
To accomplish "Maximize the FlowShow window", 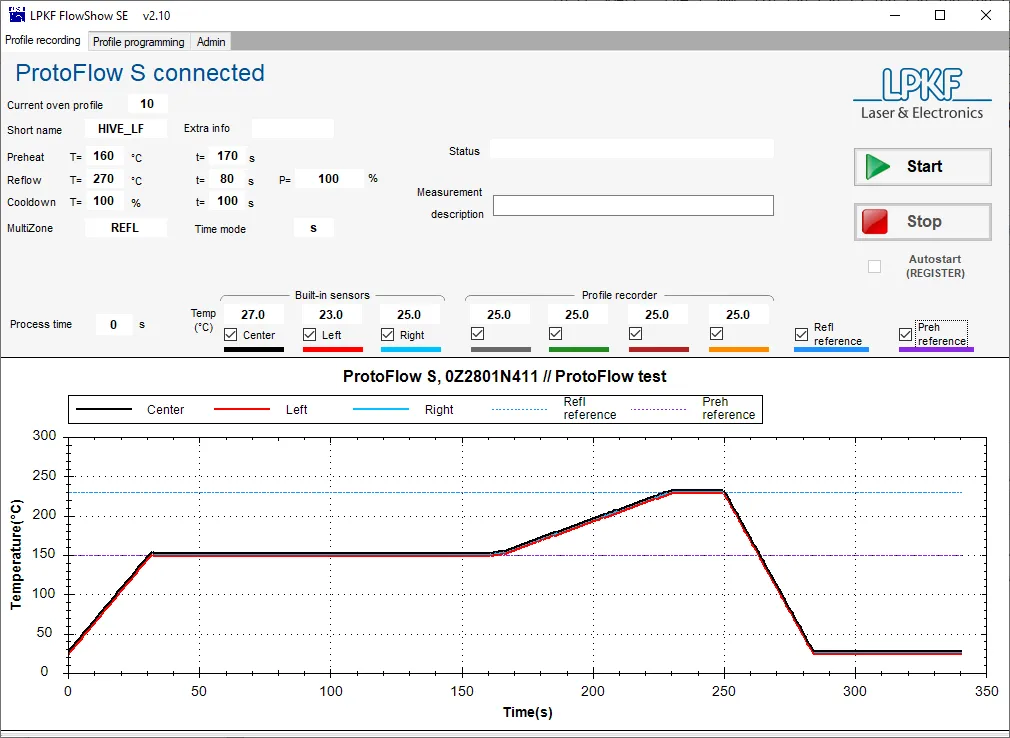I will [940, 15].
